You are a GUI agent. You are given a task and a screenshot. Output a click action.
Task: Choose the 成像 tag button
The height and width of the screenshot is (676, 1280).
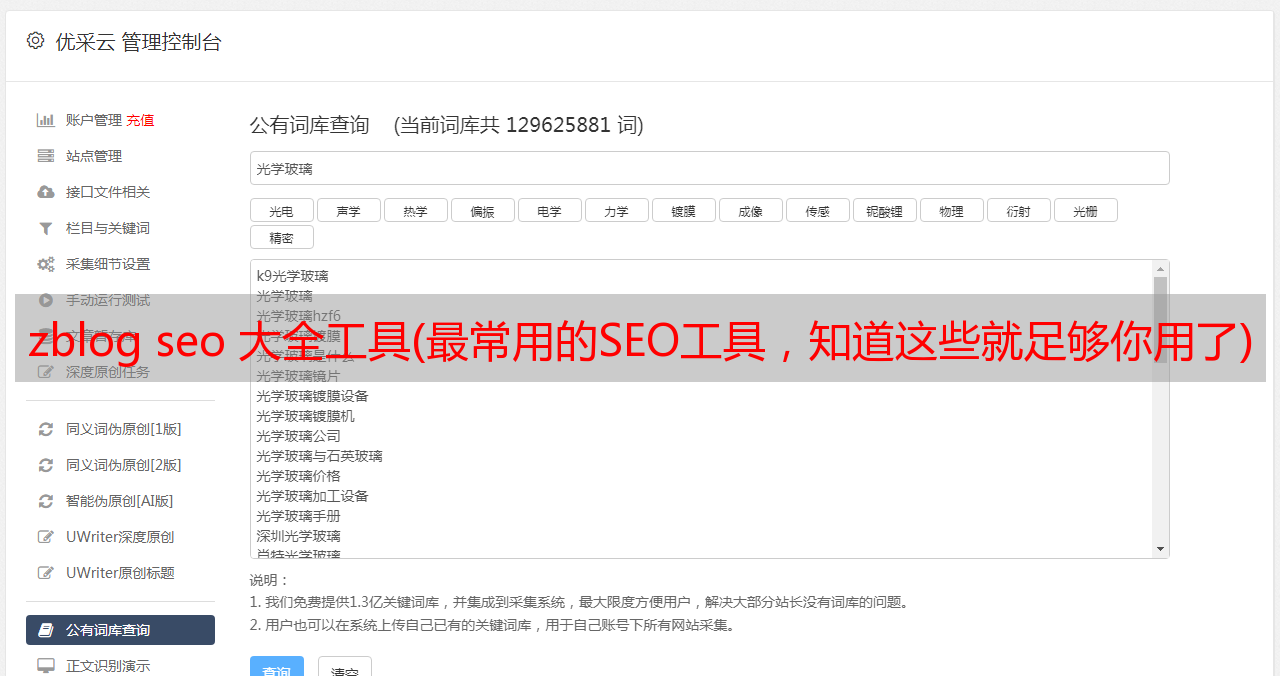[751, 210]
